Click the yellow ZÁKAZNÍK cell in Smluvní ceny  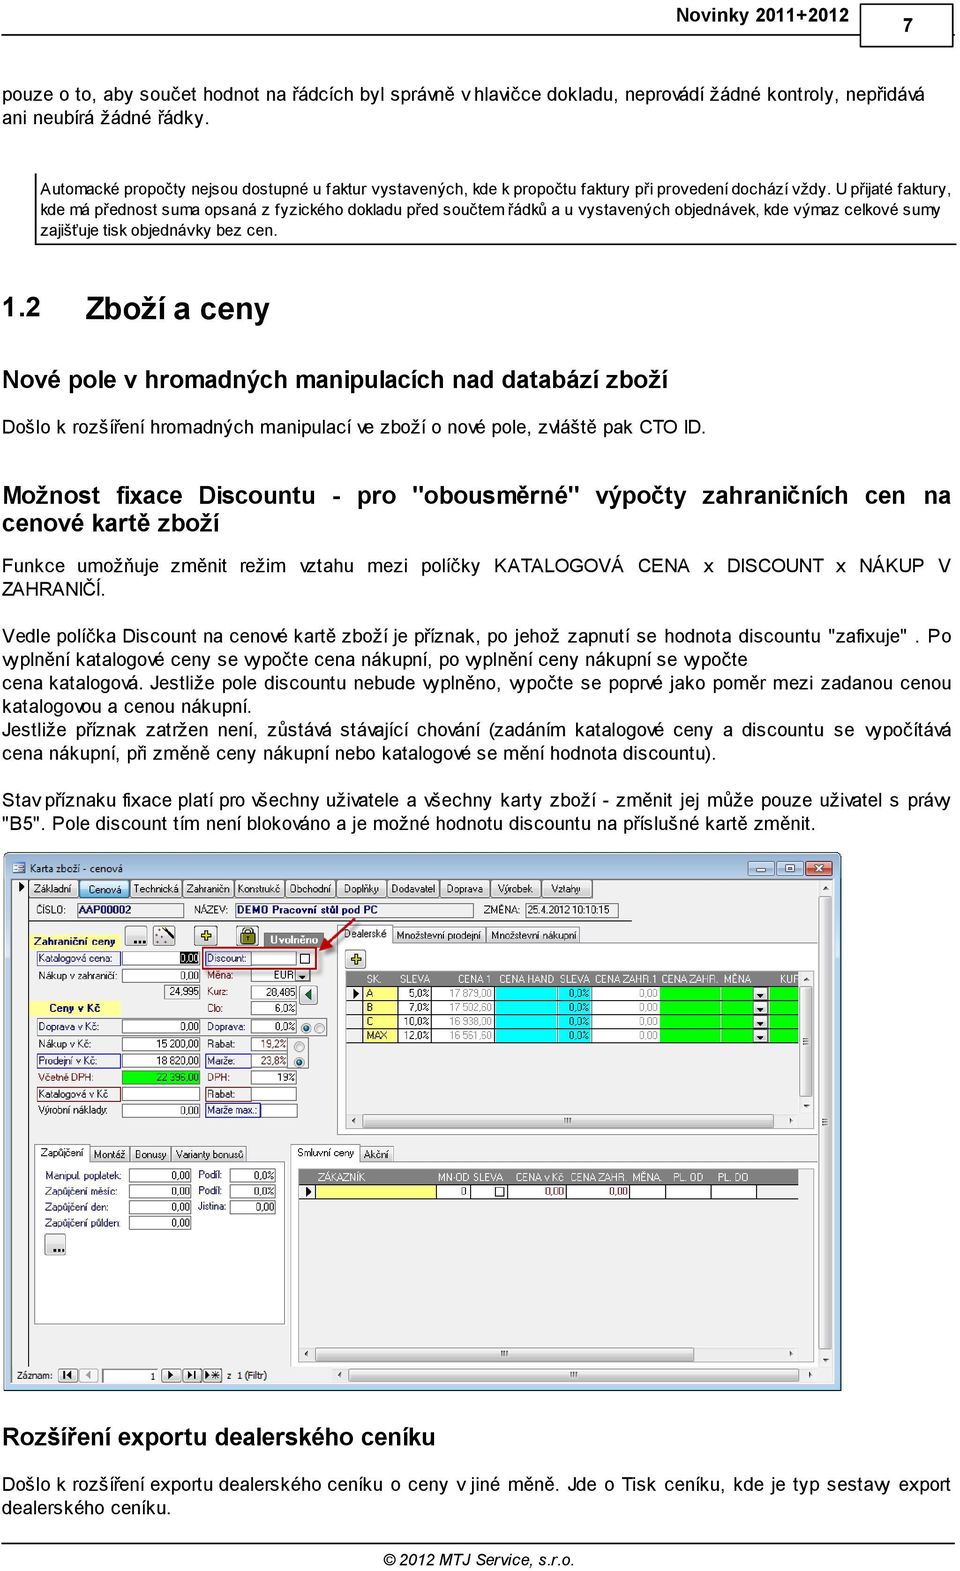click(375, 1191)
